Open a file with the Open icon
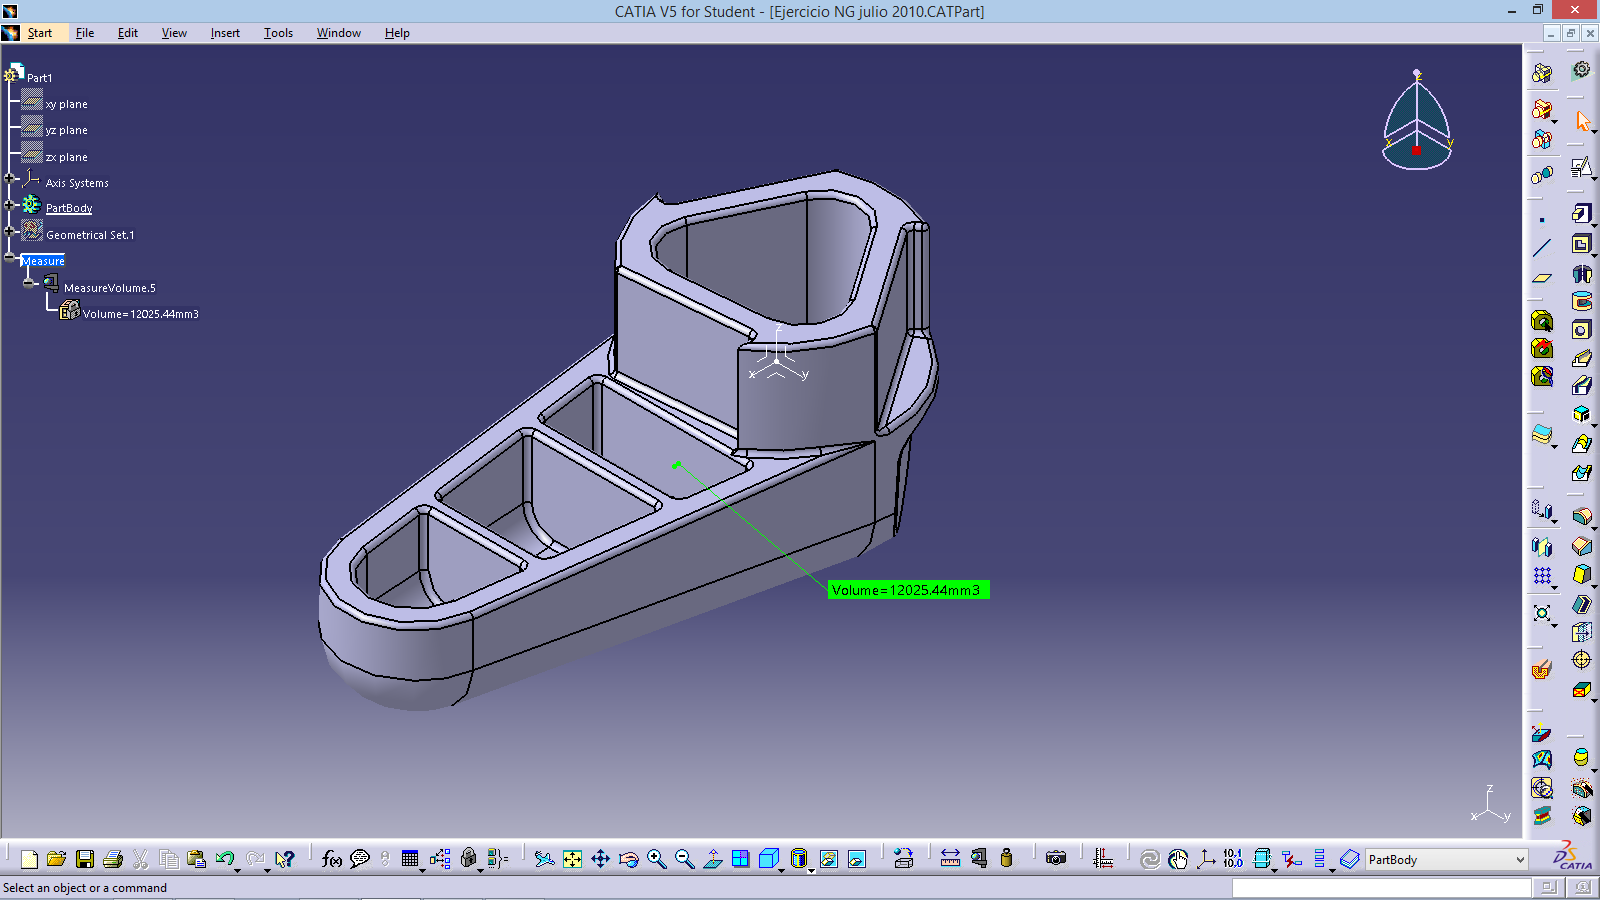The image size is (1600, 900). tap(57, 859)
